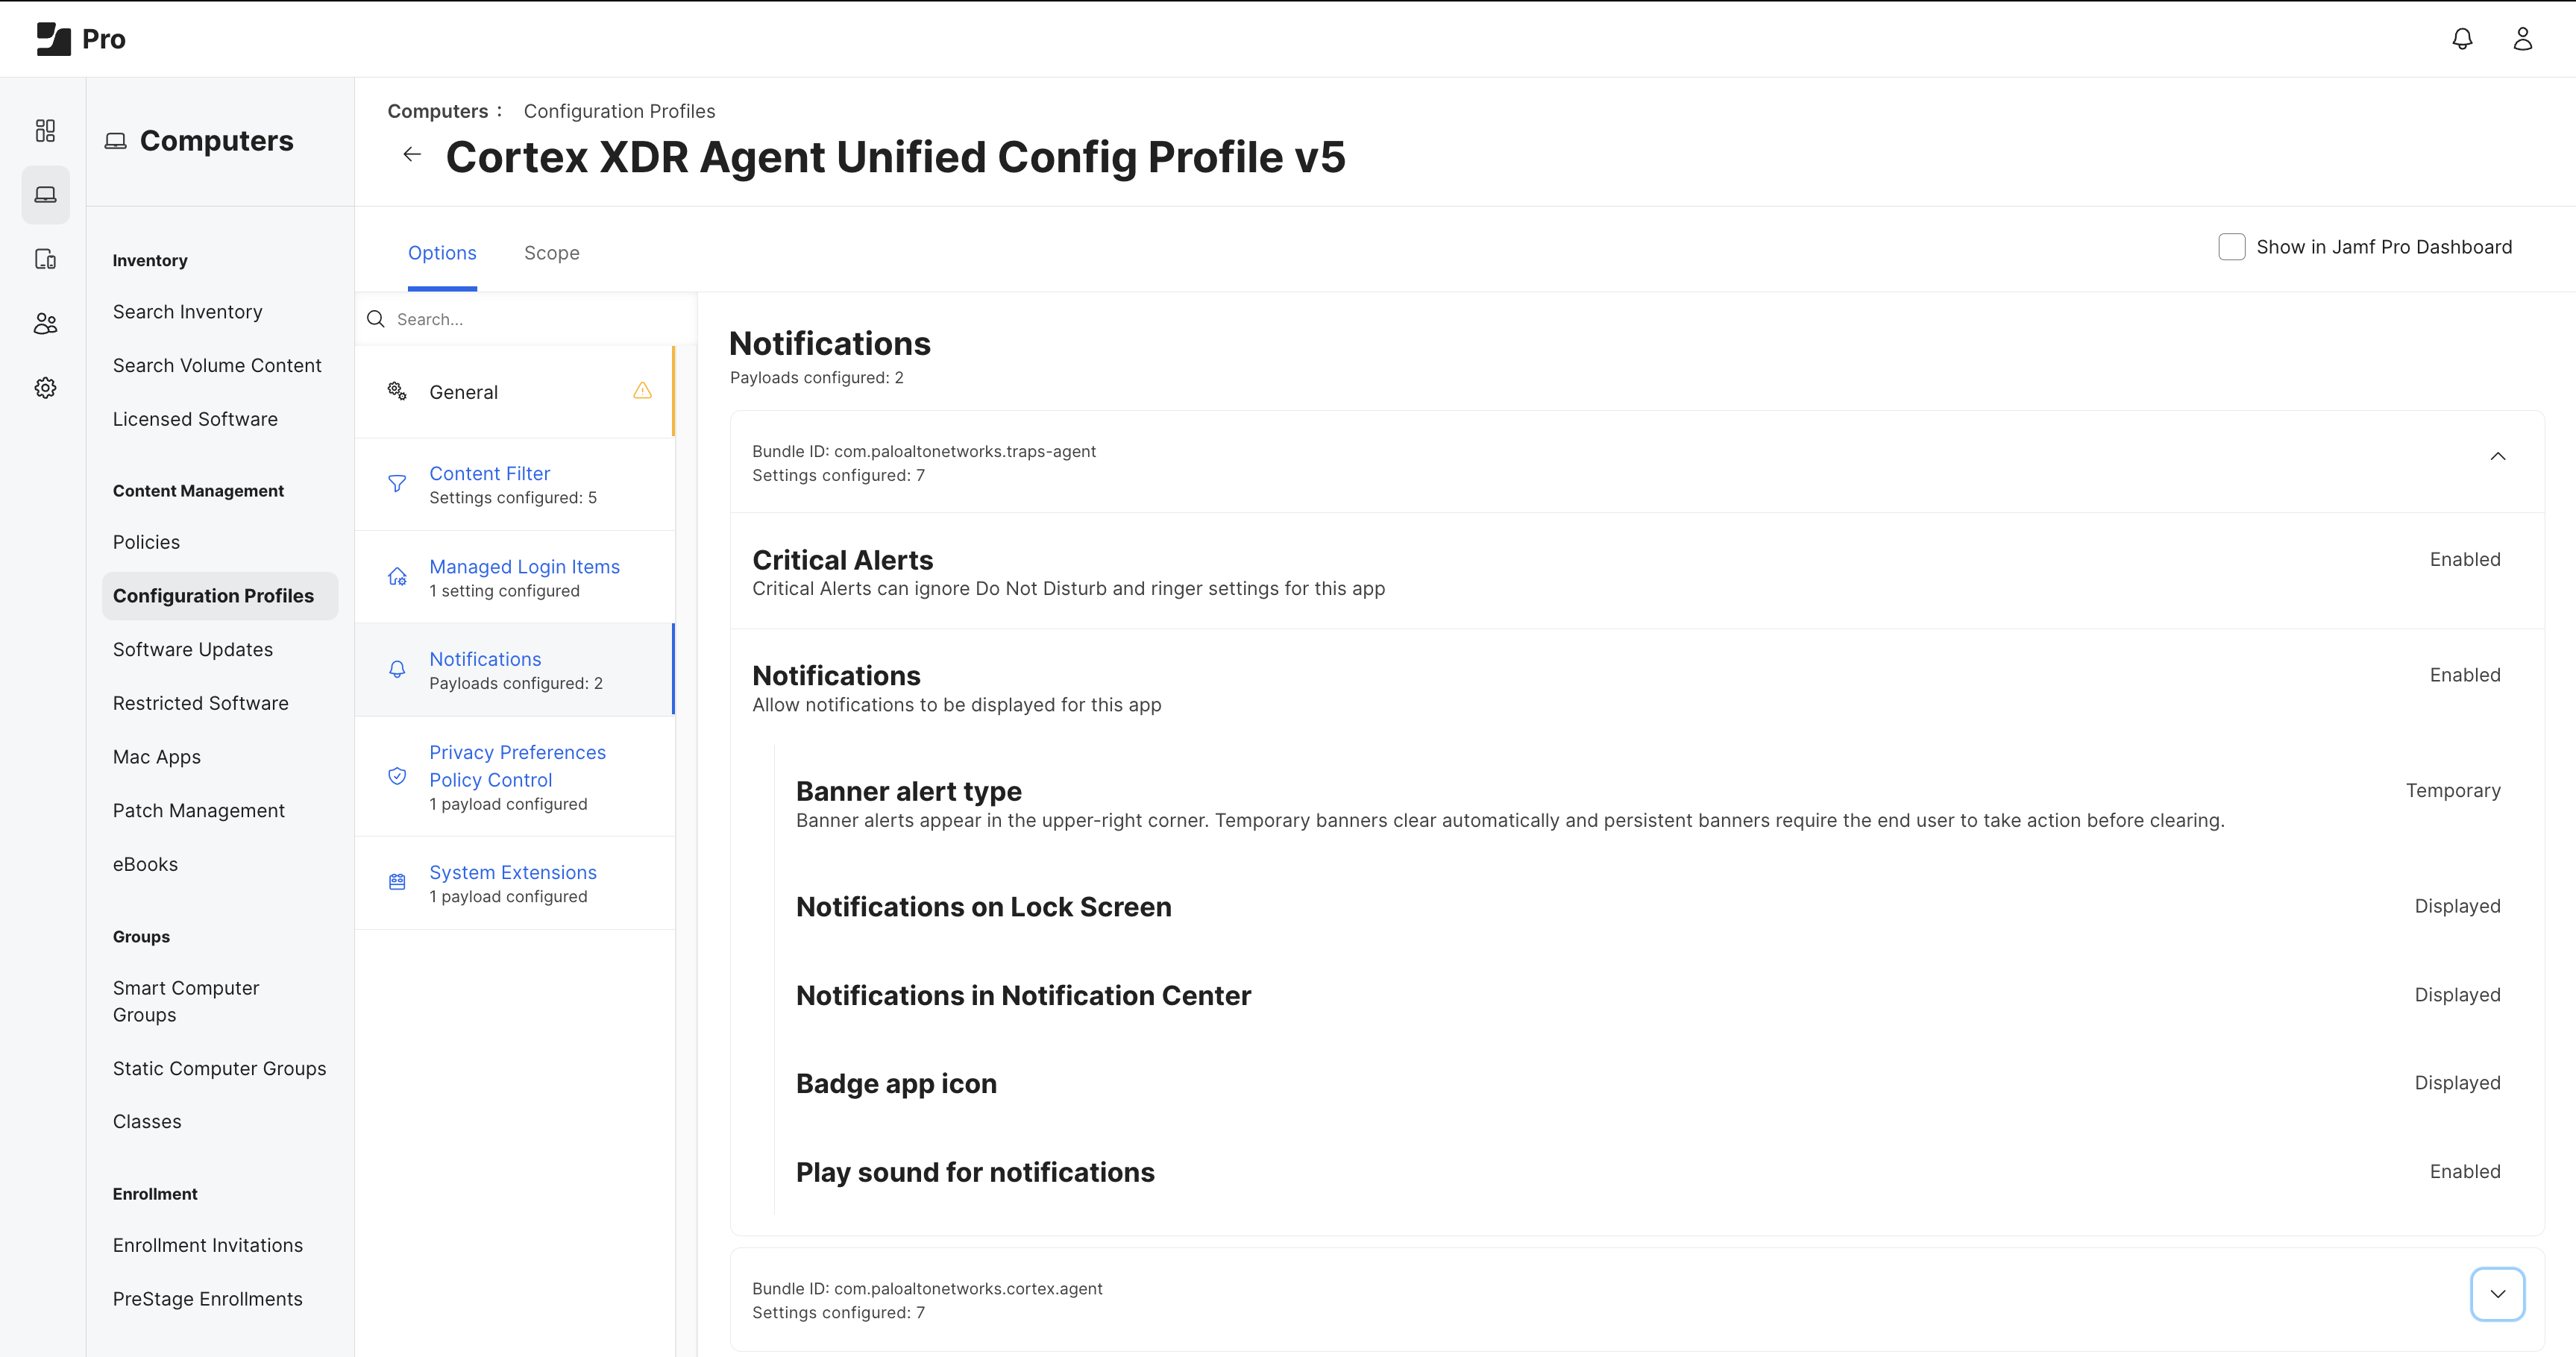
Task: Open Patch Management
Action: [x=199, y=811]
